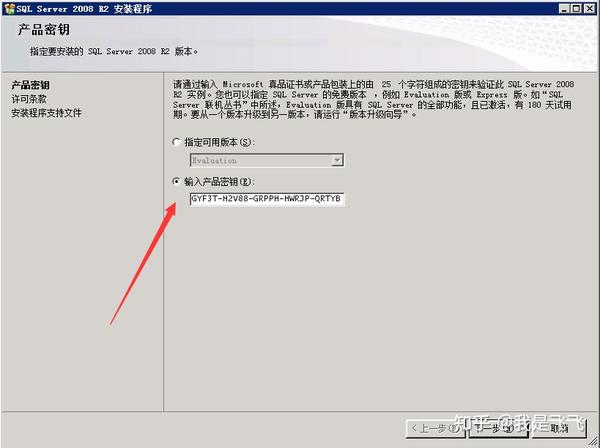Click the SQL Server installer title bar icon
Screen dimensions: 600x448
[9, 8]
